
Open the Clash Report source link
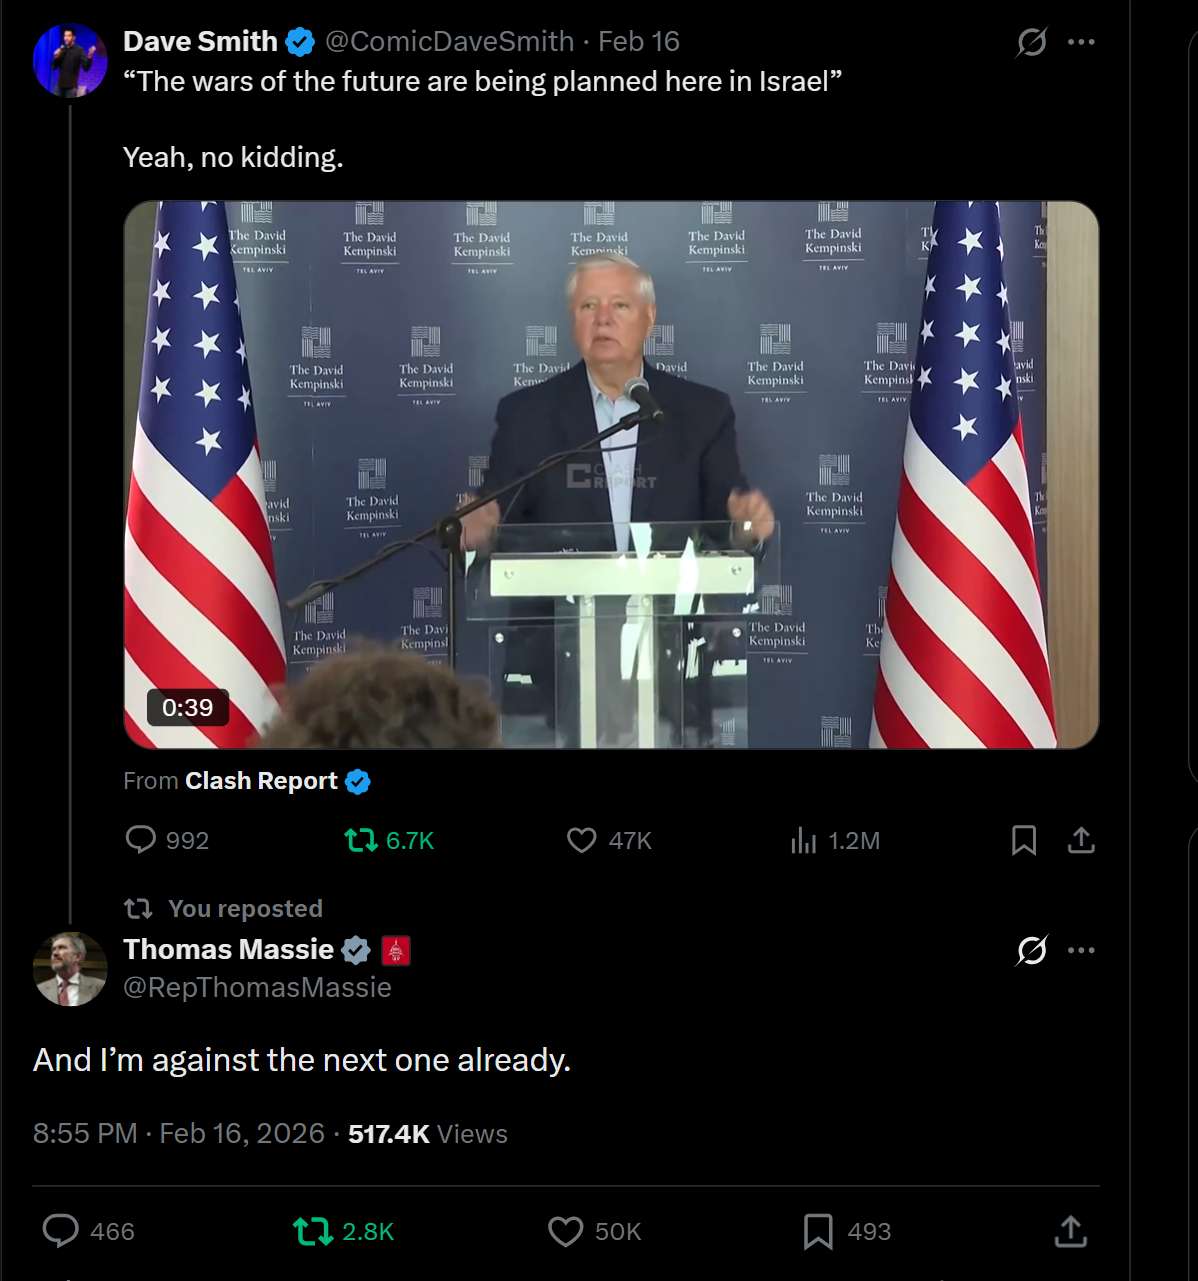(x=262, y=781)
